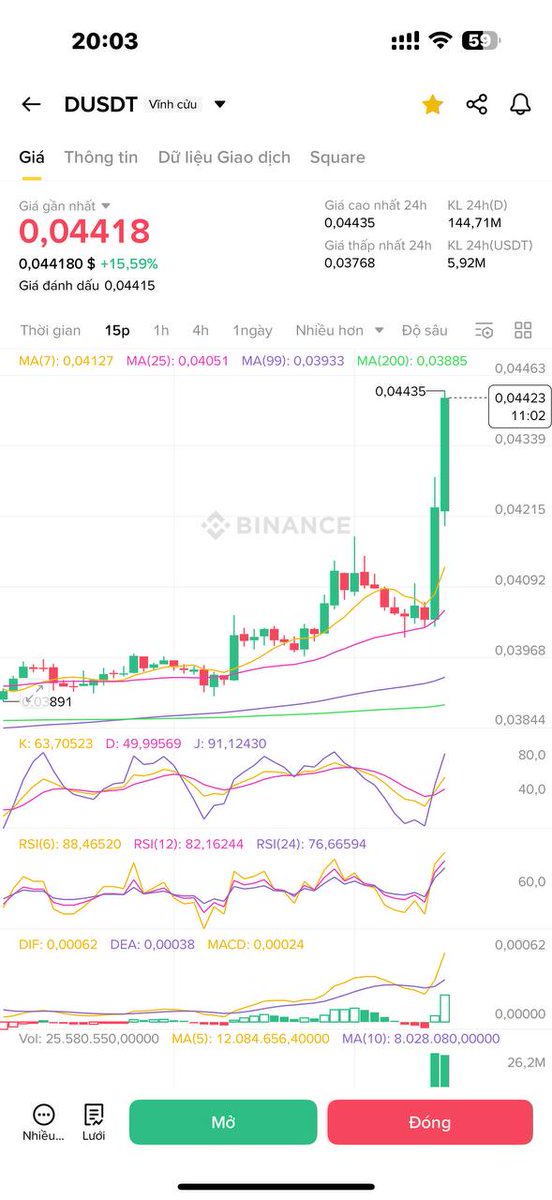Tap the KL 24h(D) volume 144,71M
This screenshot has height=1200, width=552.
[x=474, y=223]
